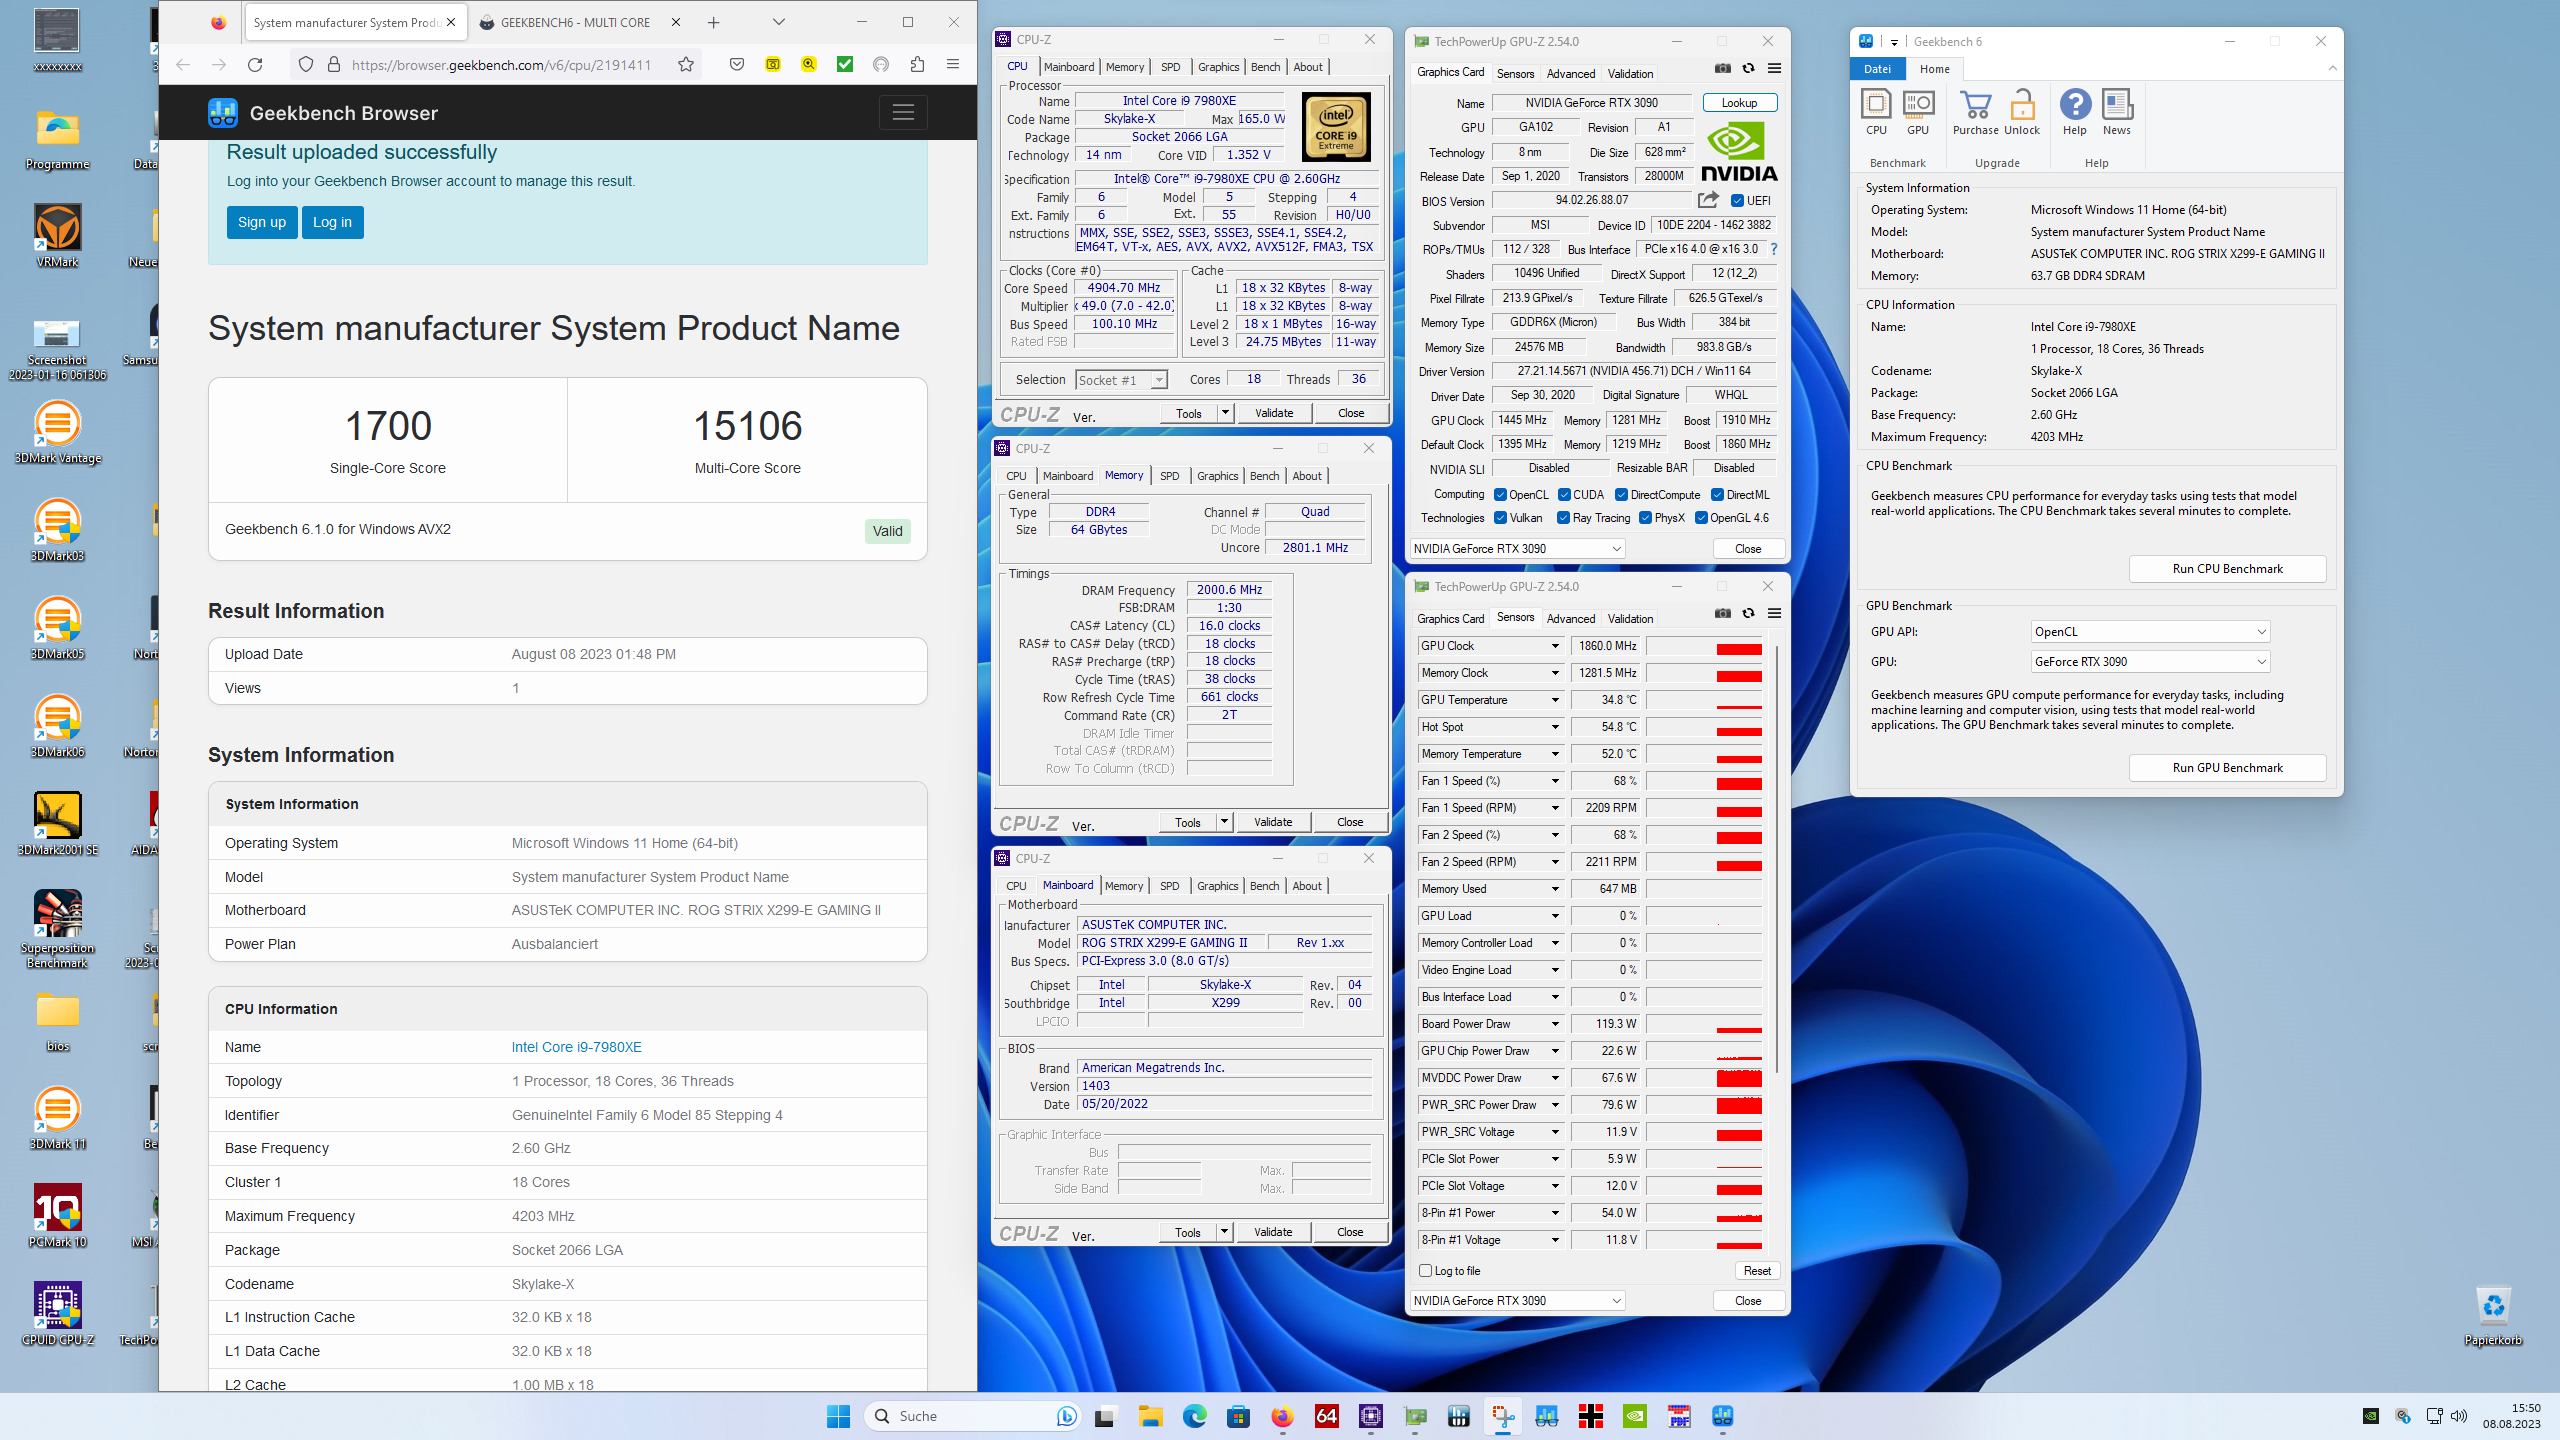Open Papierkorb recycle bin on desktop

pyautogui.click(x=2493, y=1316)
